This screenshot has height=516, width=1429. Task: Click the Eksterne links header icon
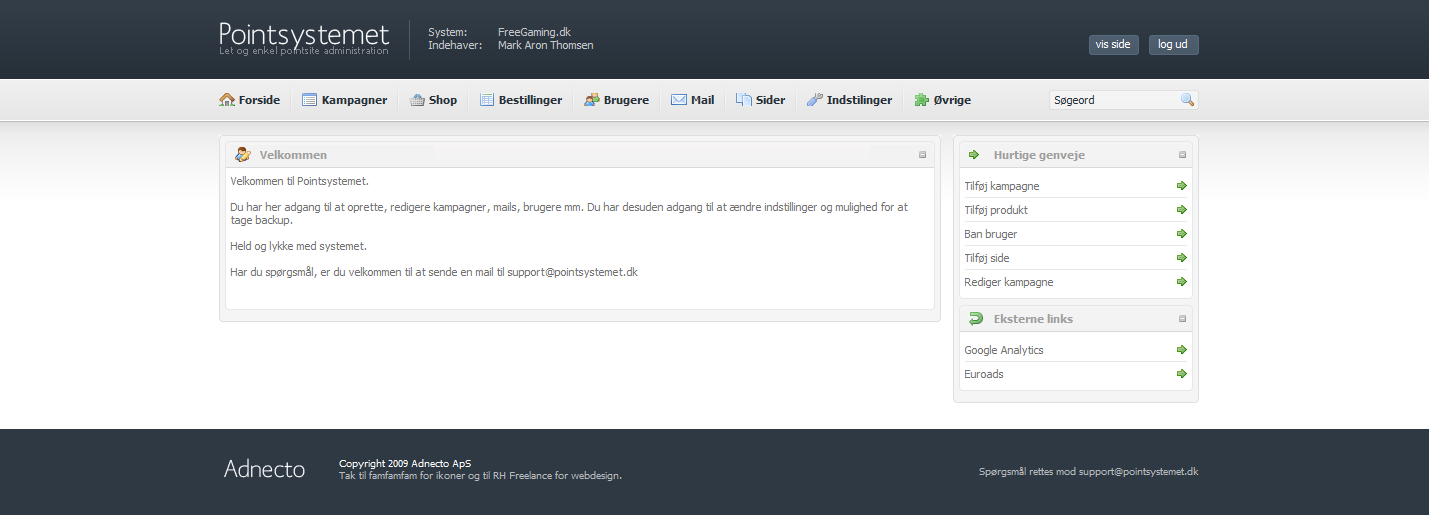tap(976, 319)
